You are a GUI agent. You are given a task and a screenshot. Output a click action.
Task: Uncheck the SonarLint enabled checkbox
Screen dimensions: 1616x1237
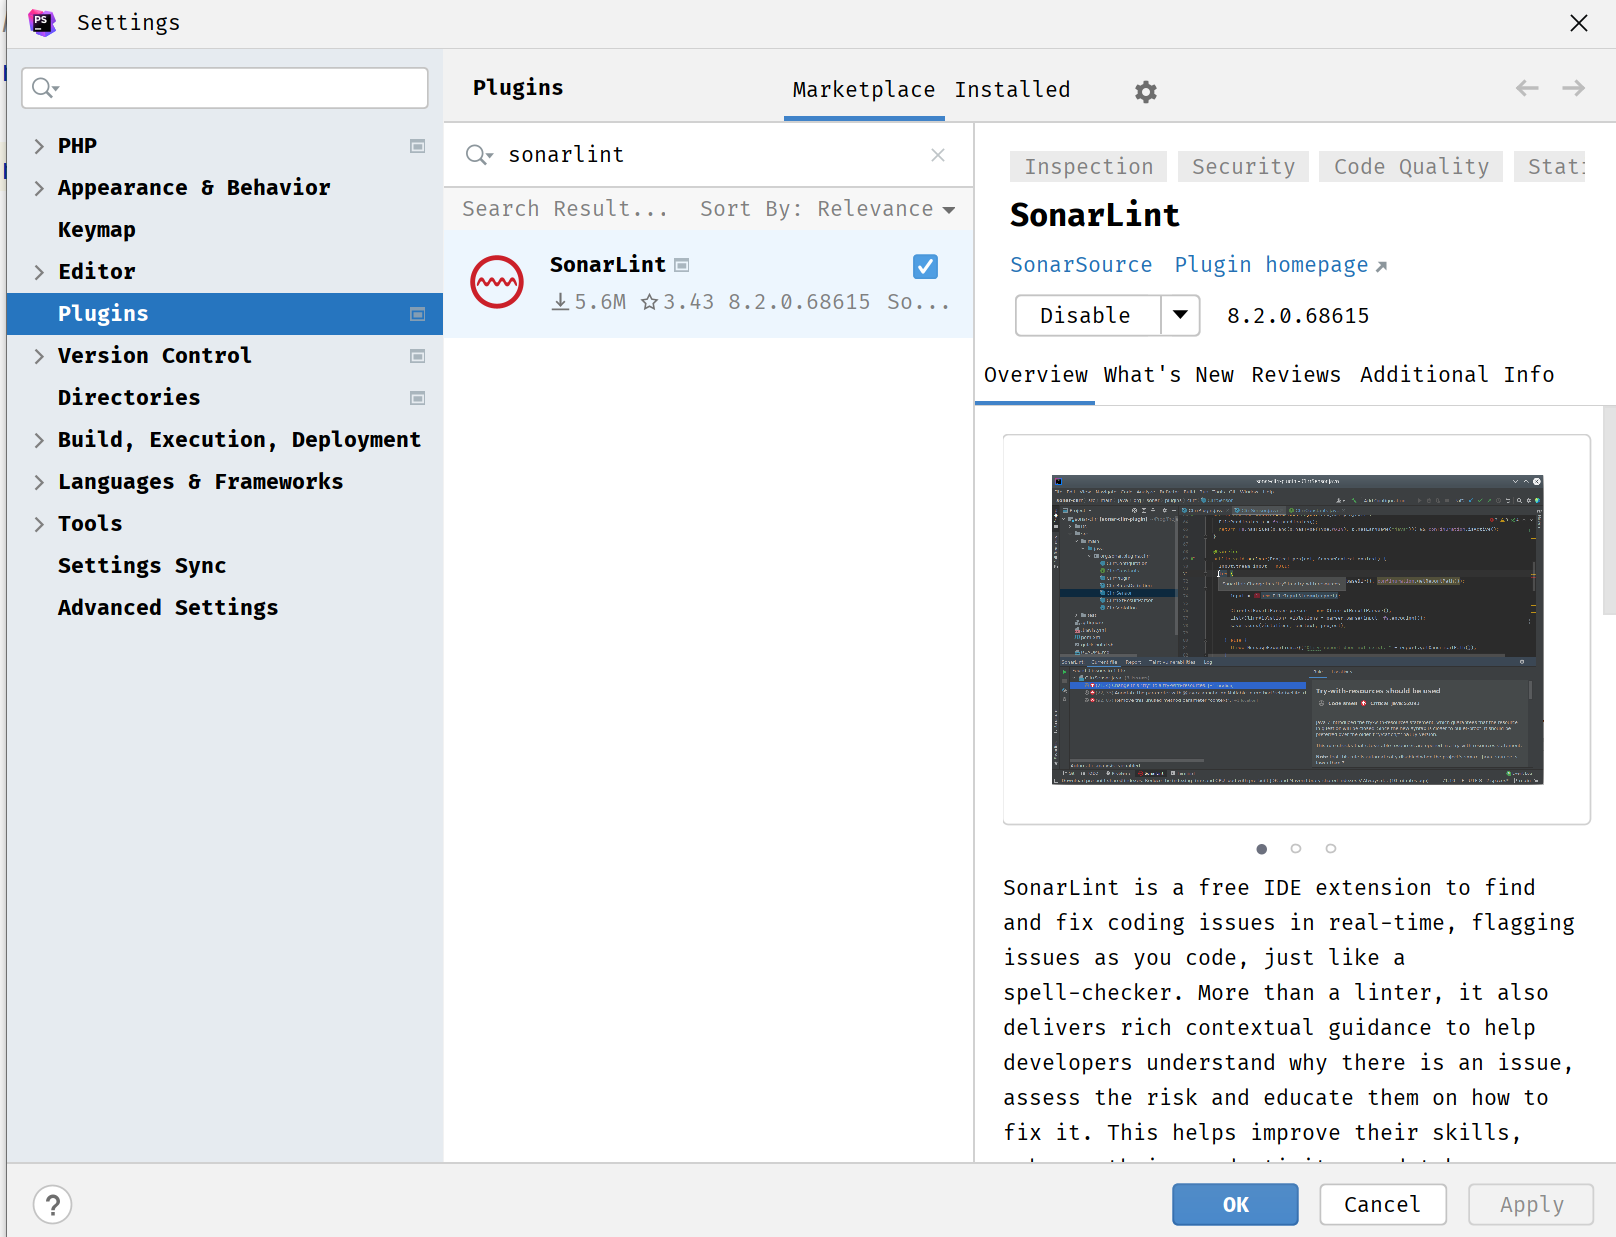click(925, 266)
